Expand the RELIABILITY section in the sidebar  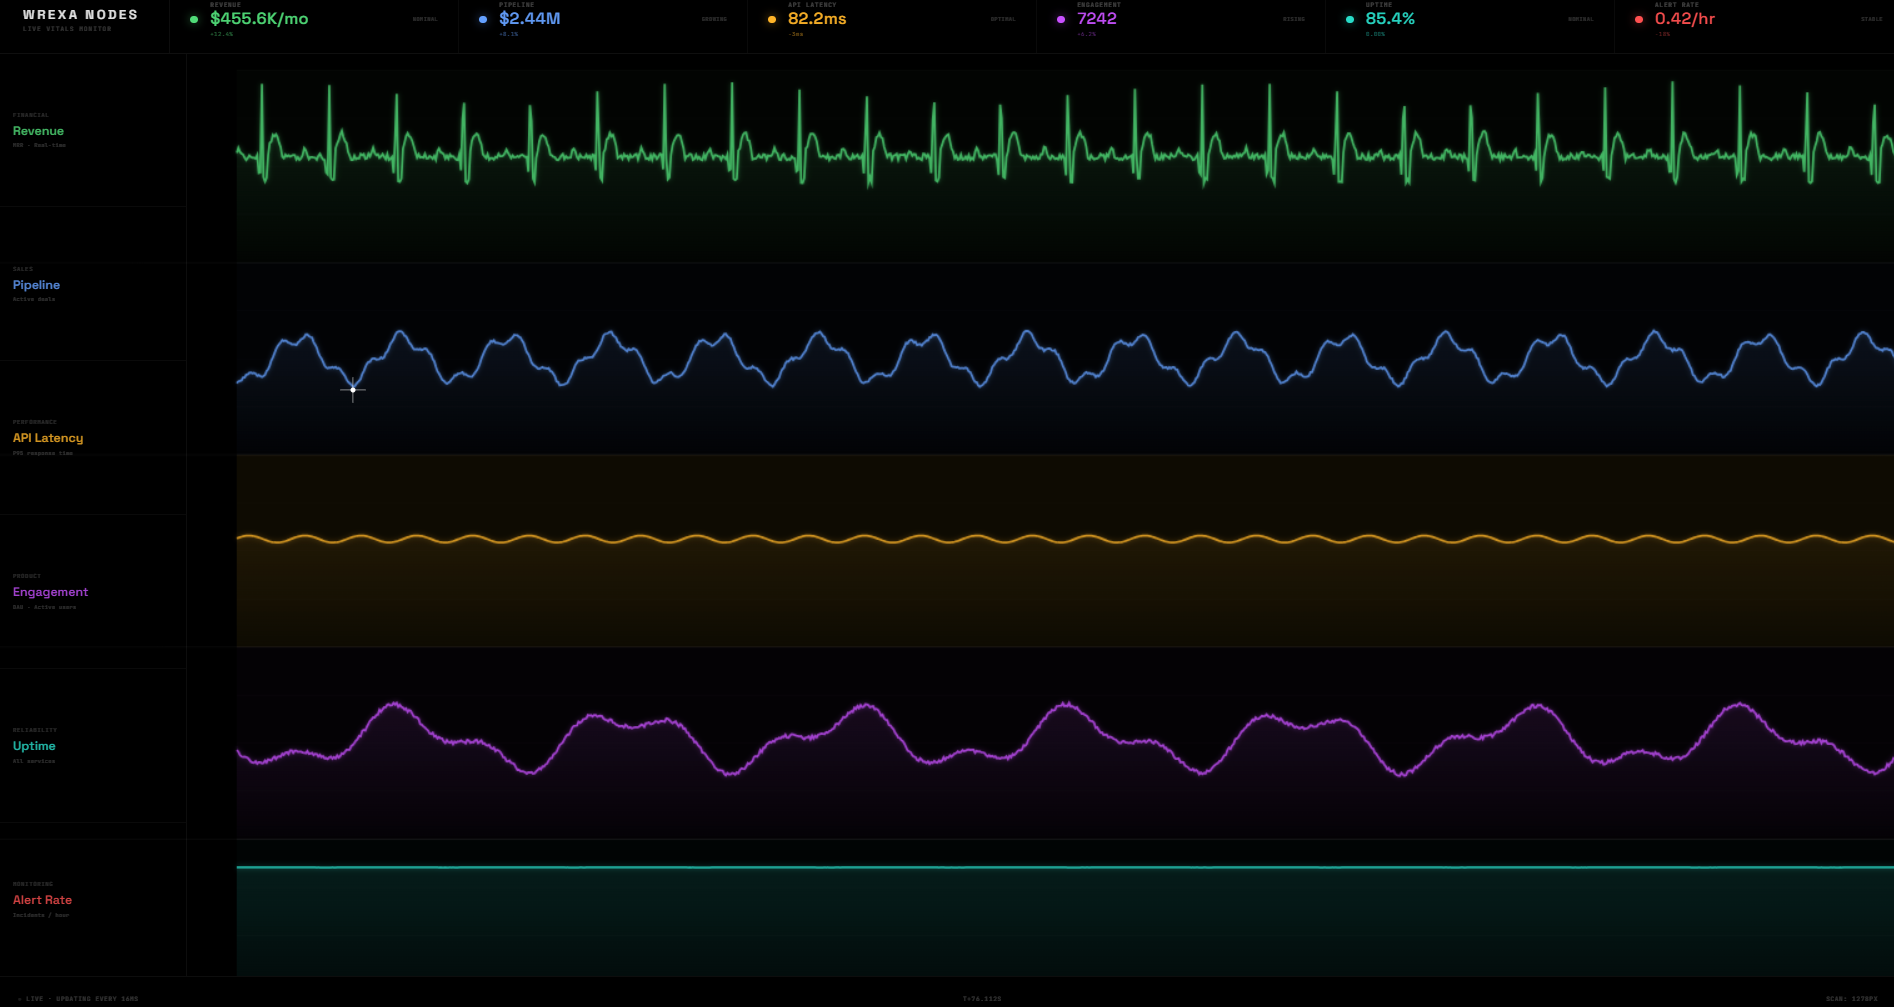coord(35,729)
